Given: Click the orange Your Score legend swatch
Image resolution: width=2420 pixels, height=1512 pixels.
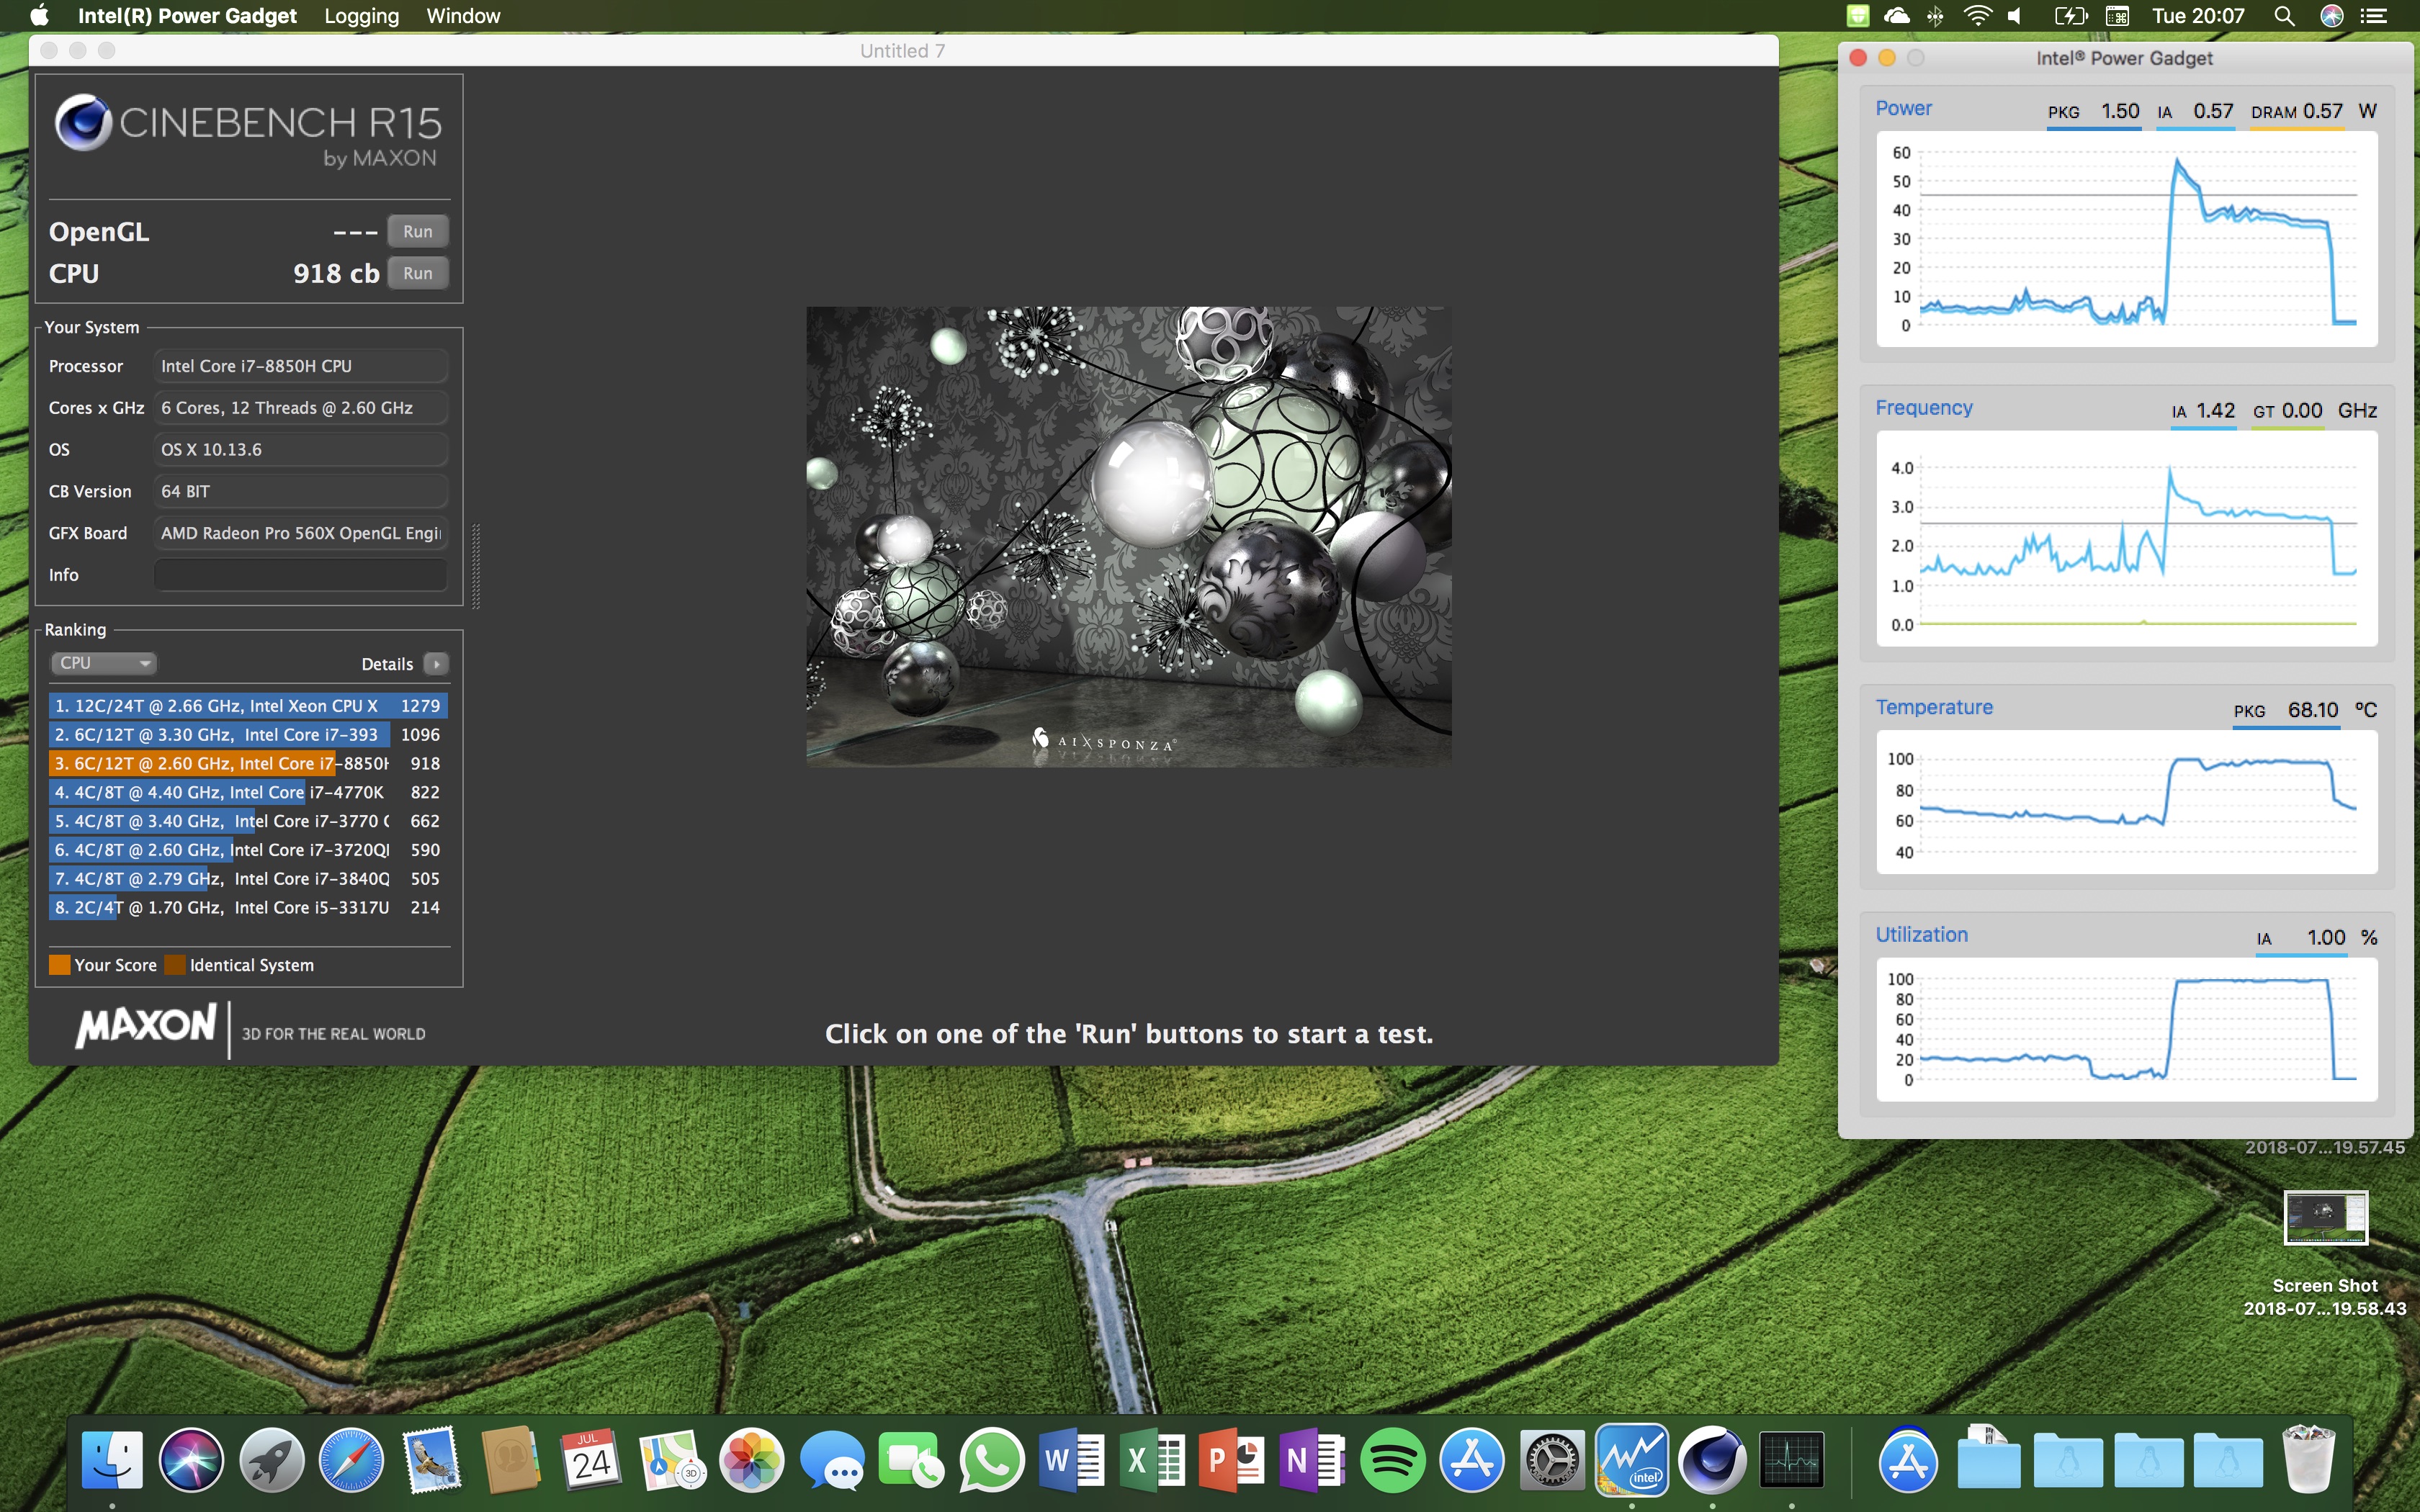Looking at the screenshot, I should coord(60,965).
